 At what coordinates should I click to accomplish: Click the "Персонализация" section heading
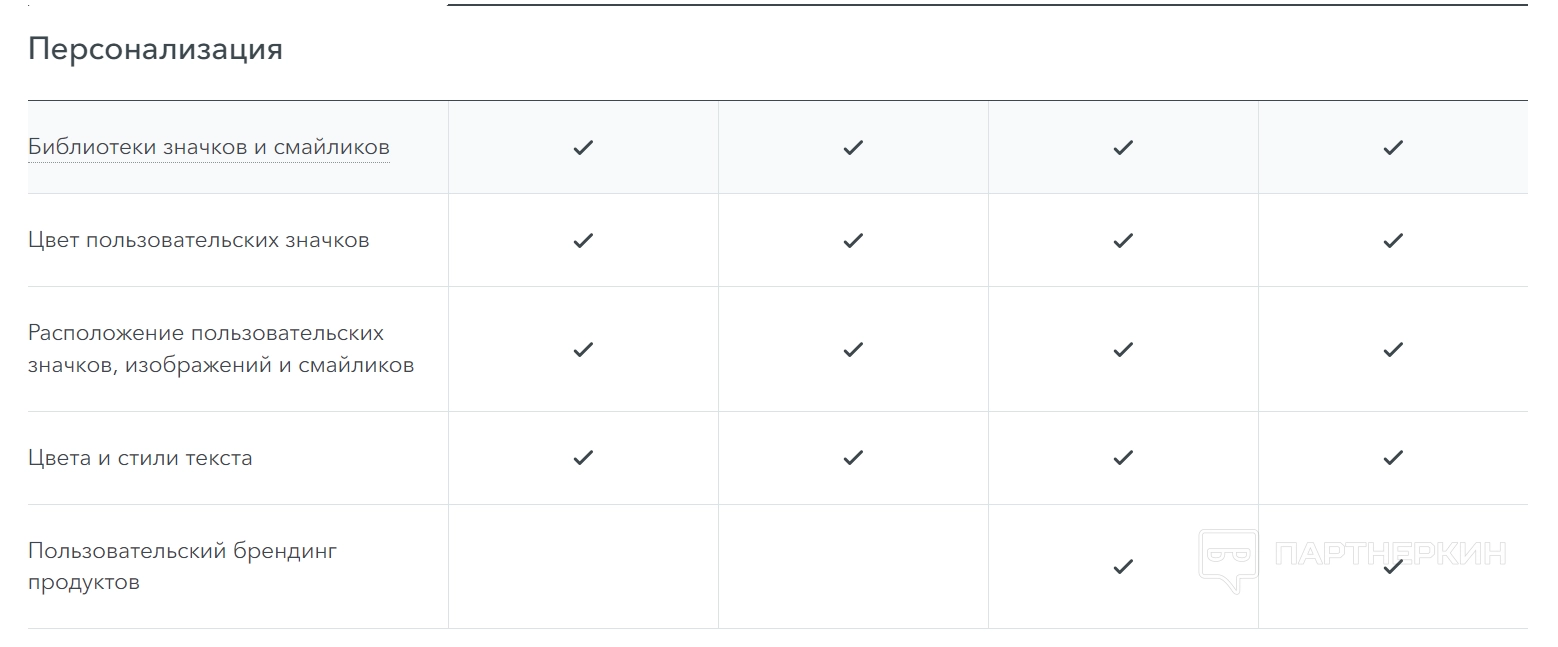[x=155, y=49]
